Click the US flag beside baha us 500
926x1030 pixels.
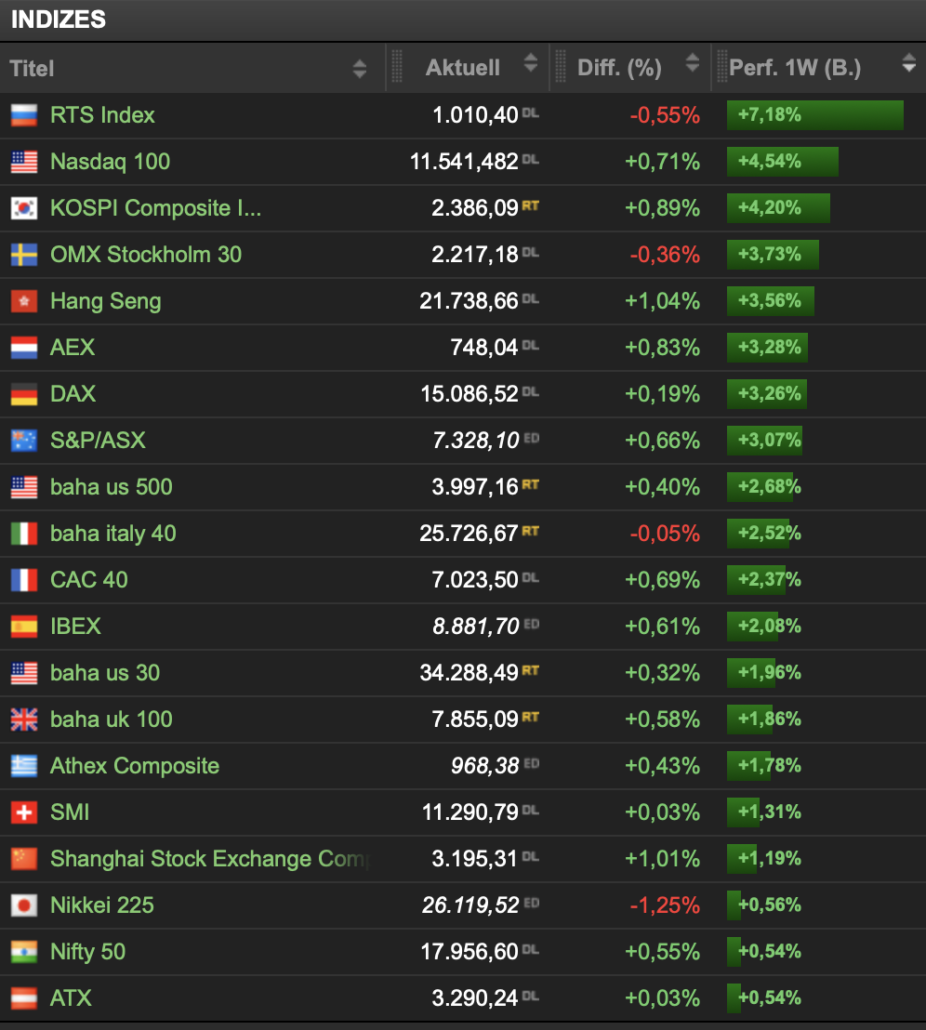click(x=24, y=487)
